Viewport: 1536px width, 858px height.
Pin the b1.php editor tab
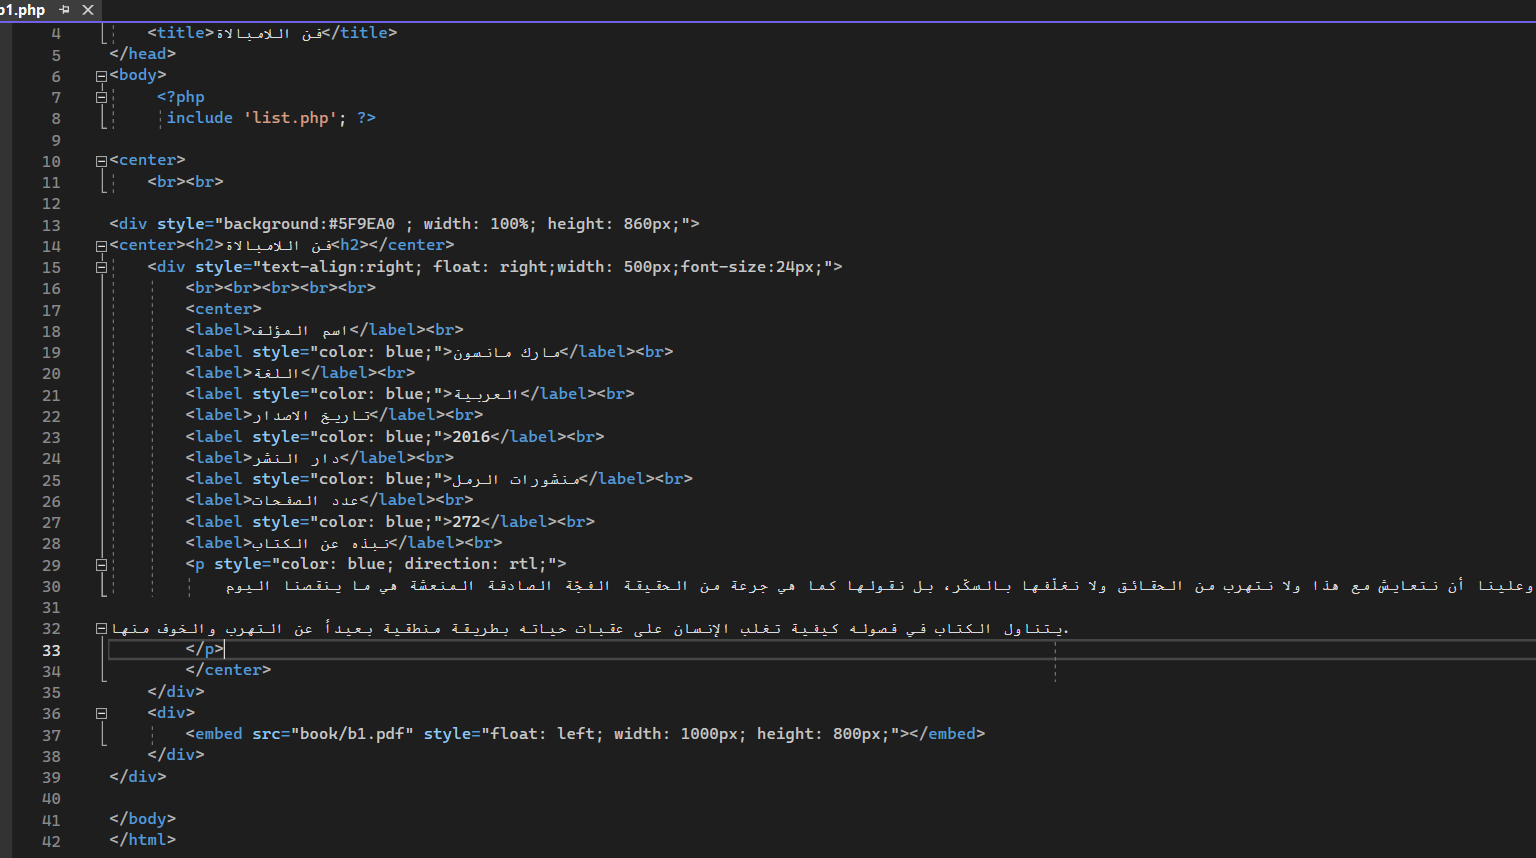click(65, 10)
